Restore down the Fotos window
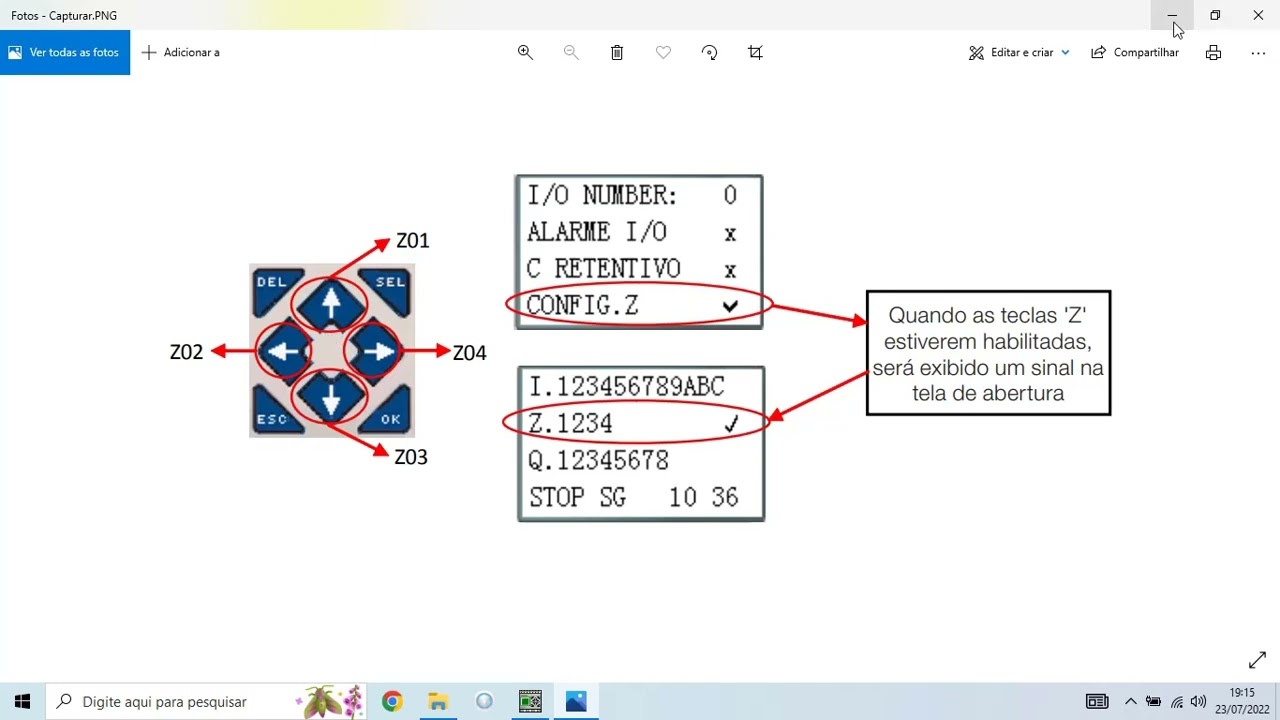This screenshot has height=720, width=1280. click(x=1215, y=15)
